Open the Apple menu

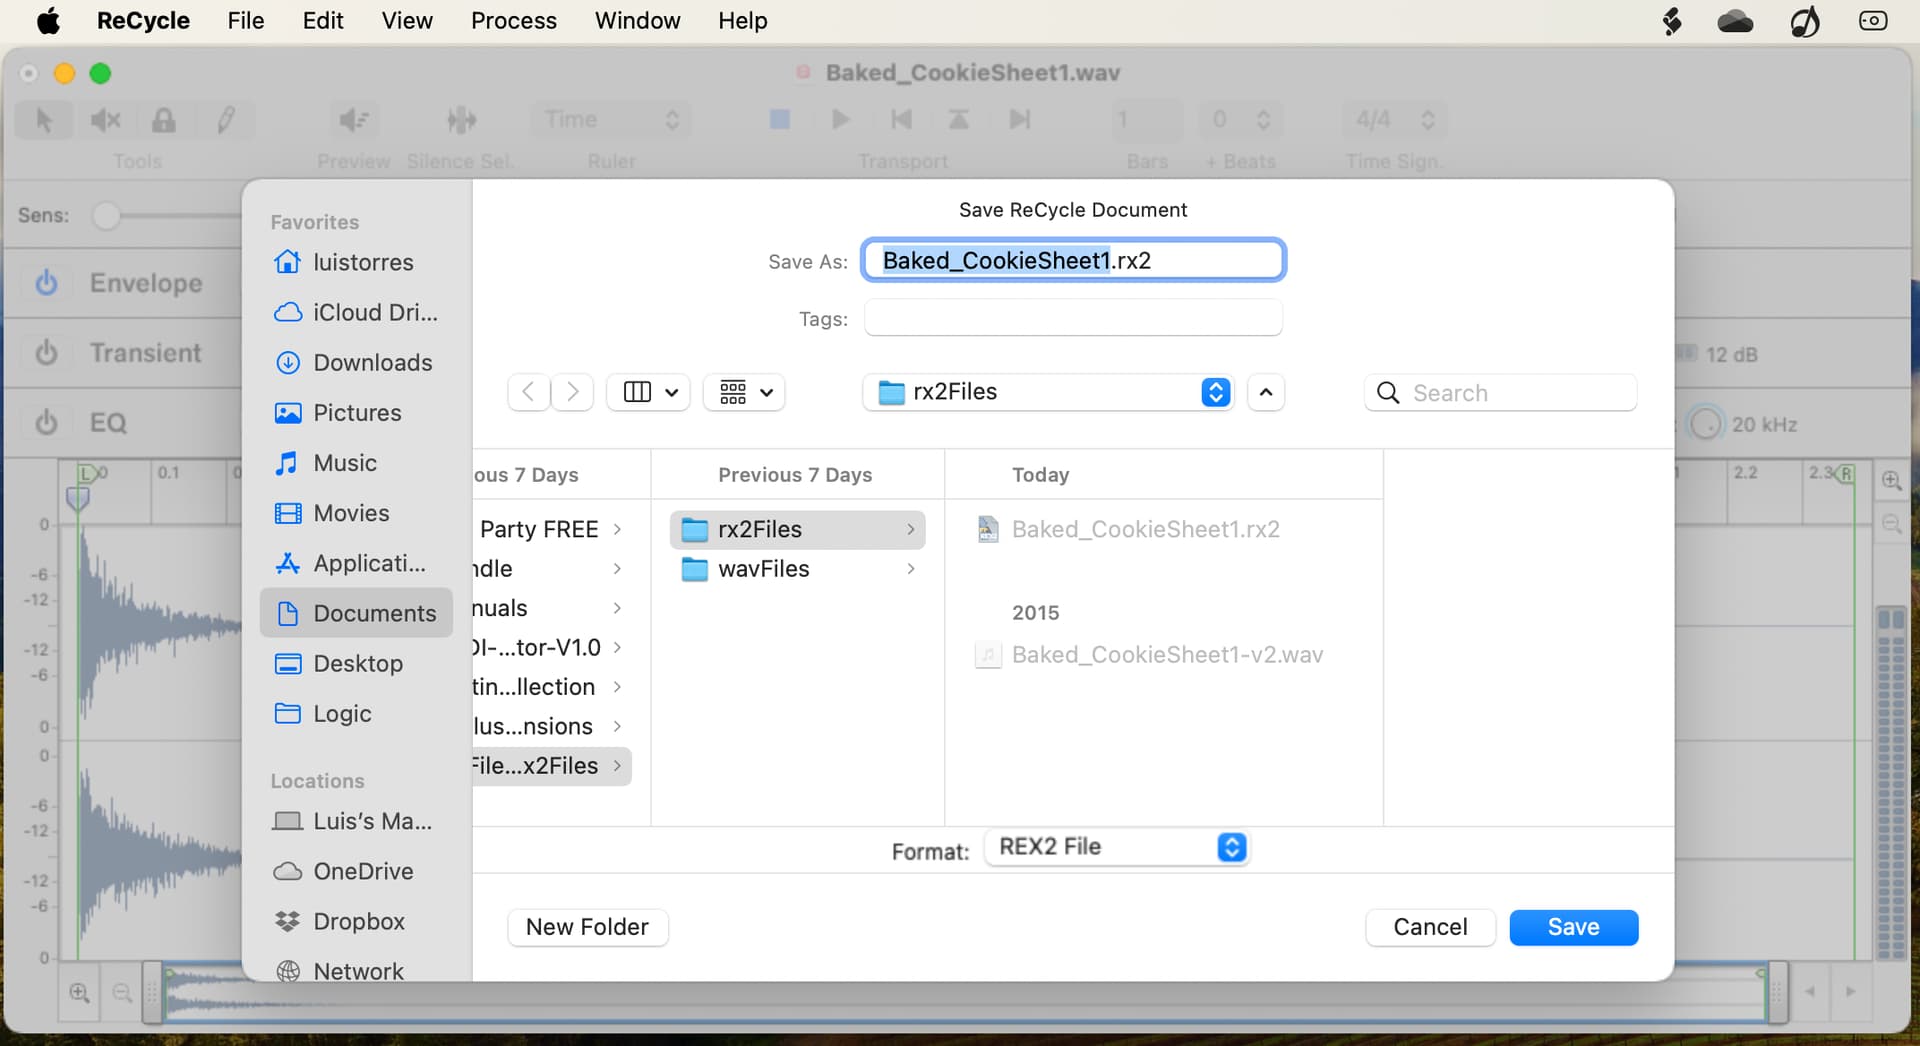48,21
